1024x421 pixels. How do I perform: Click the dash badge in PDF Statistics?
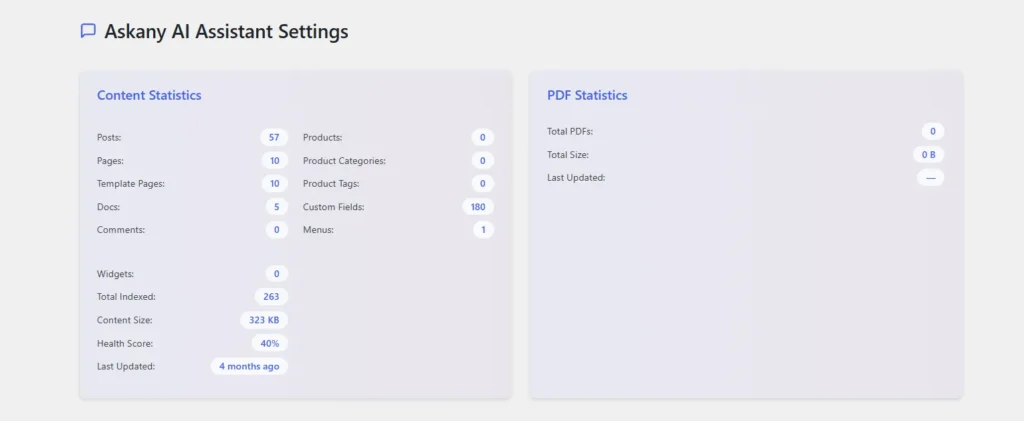[931, 178]
